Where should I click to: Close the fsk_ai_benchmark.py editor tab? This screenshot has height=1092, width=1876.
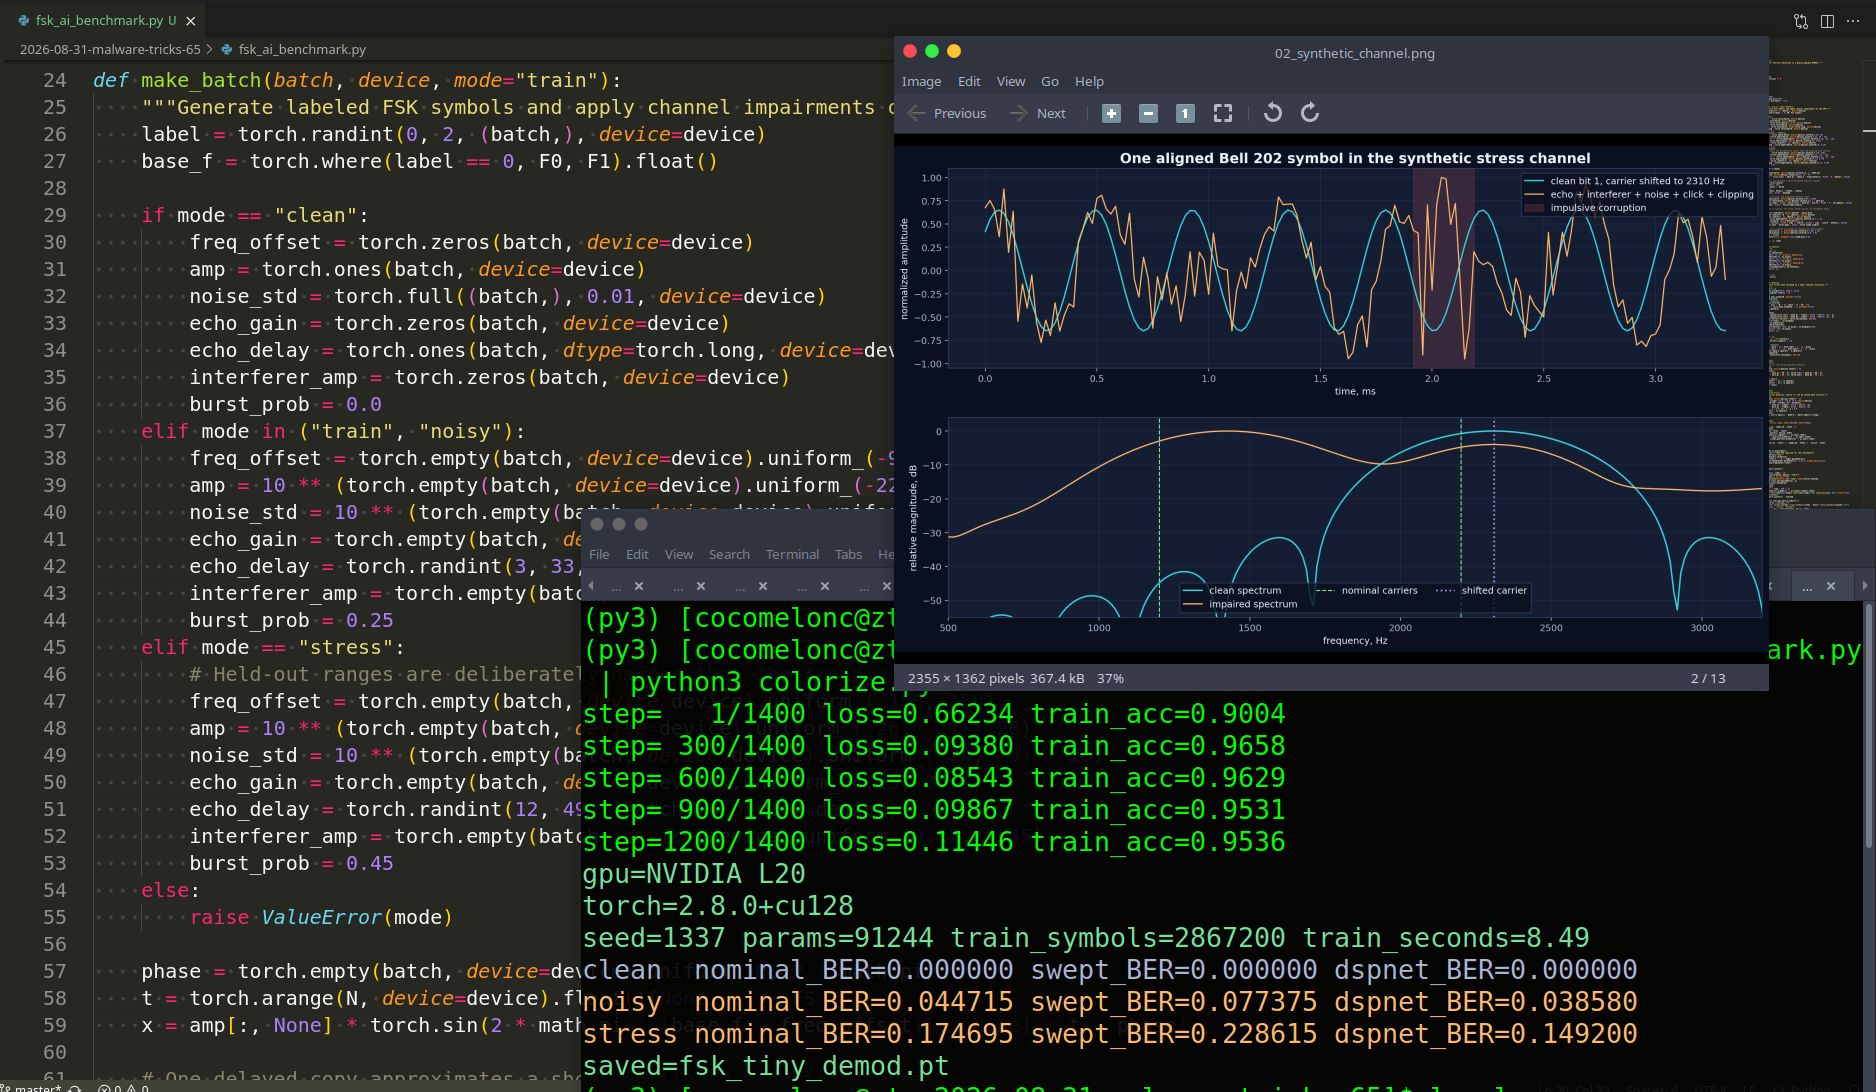click(x=191, y=21)
